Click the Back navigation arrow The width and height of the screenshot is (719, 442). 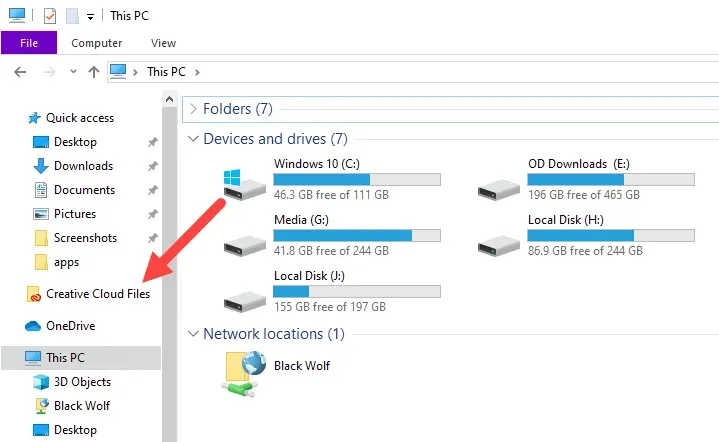point(20,72)
